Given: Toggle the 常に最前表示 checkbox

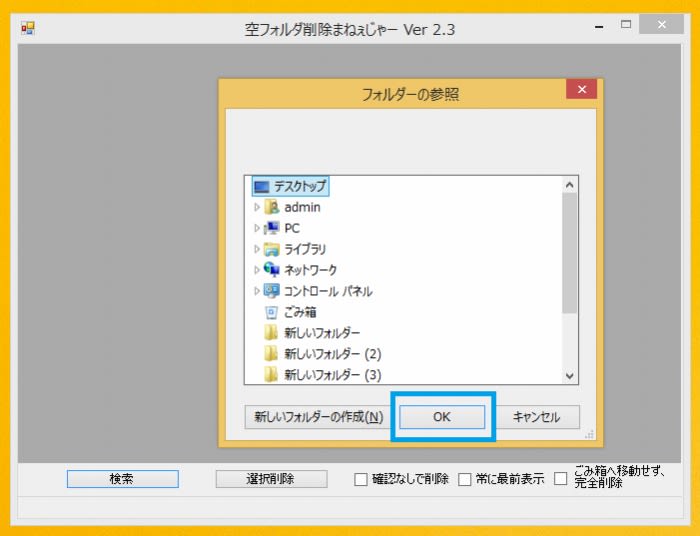Looking at the screenshot, I should [x=464, y=480].
